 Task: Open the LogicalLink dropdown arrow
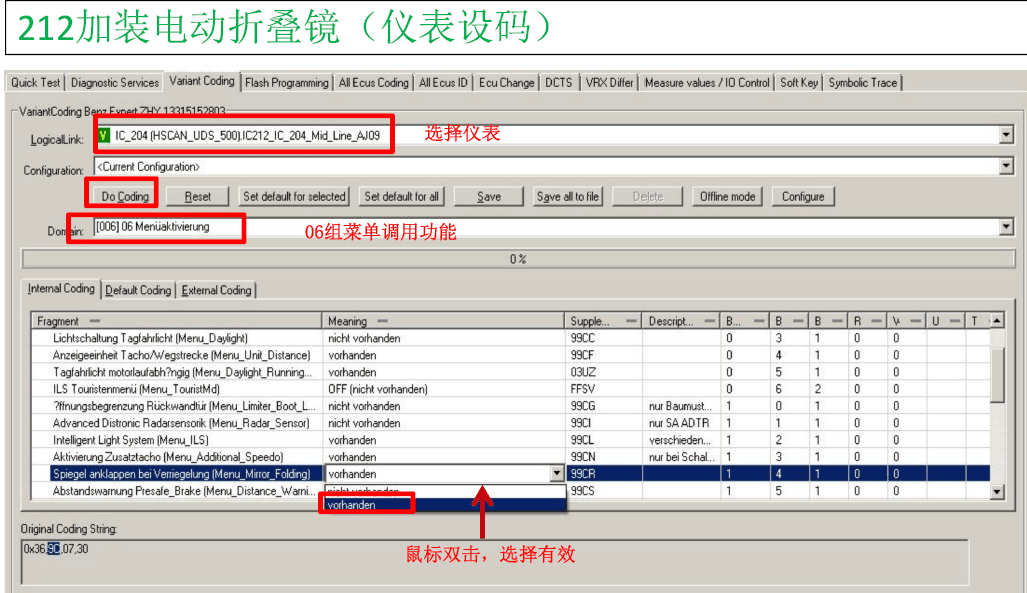[x=1005, y=135]
